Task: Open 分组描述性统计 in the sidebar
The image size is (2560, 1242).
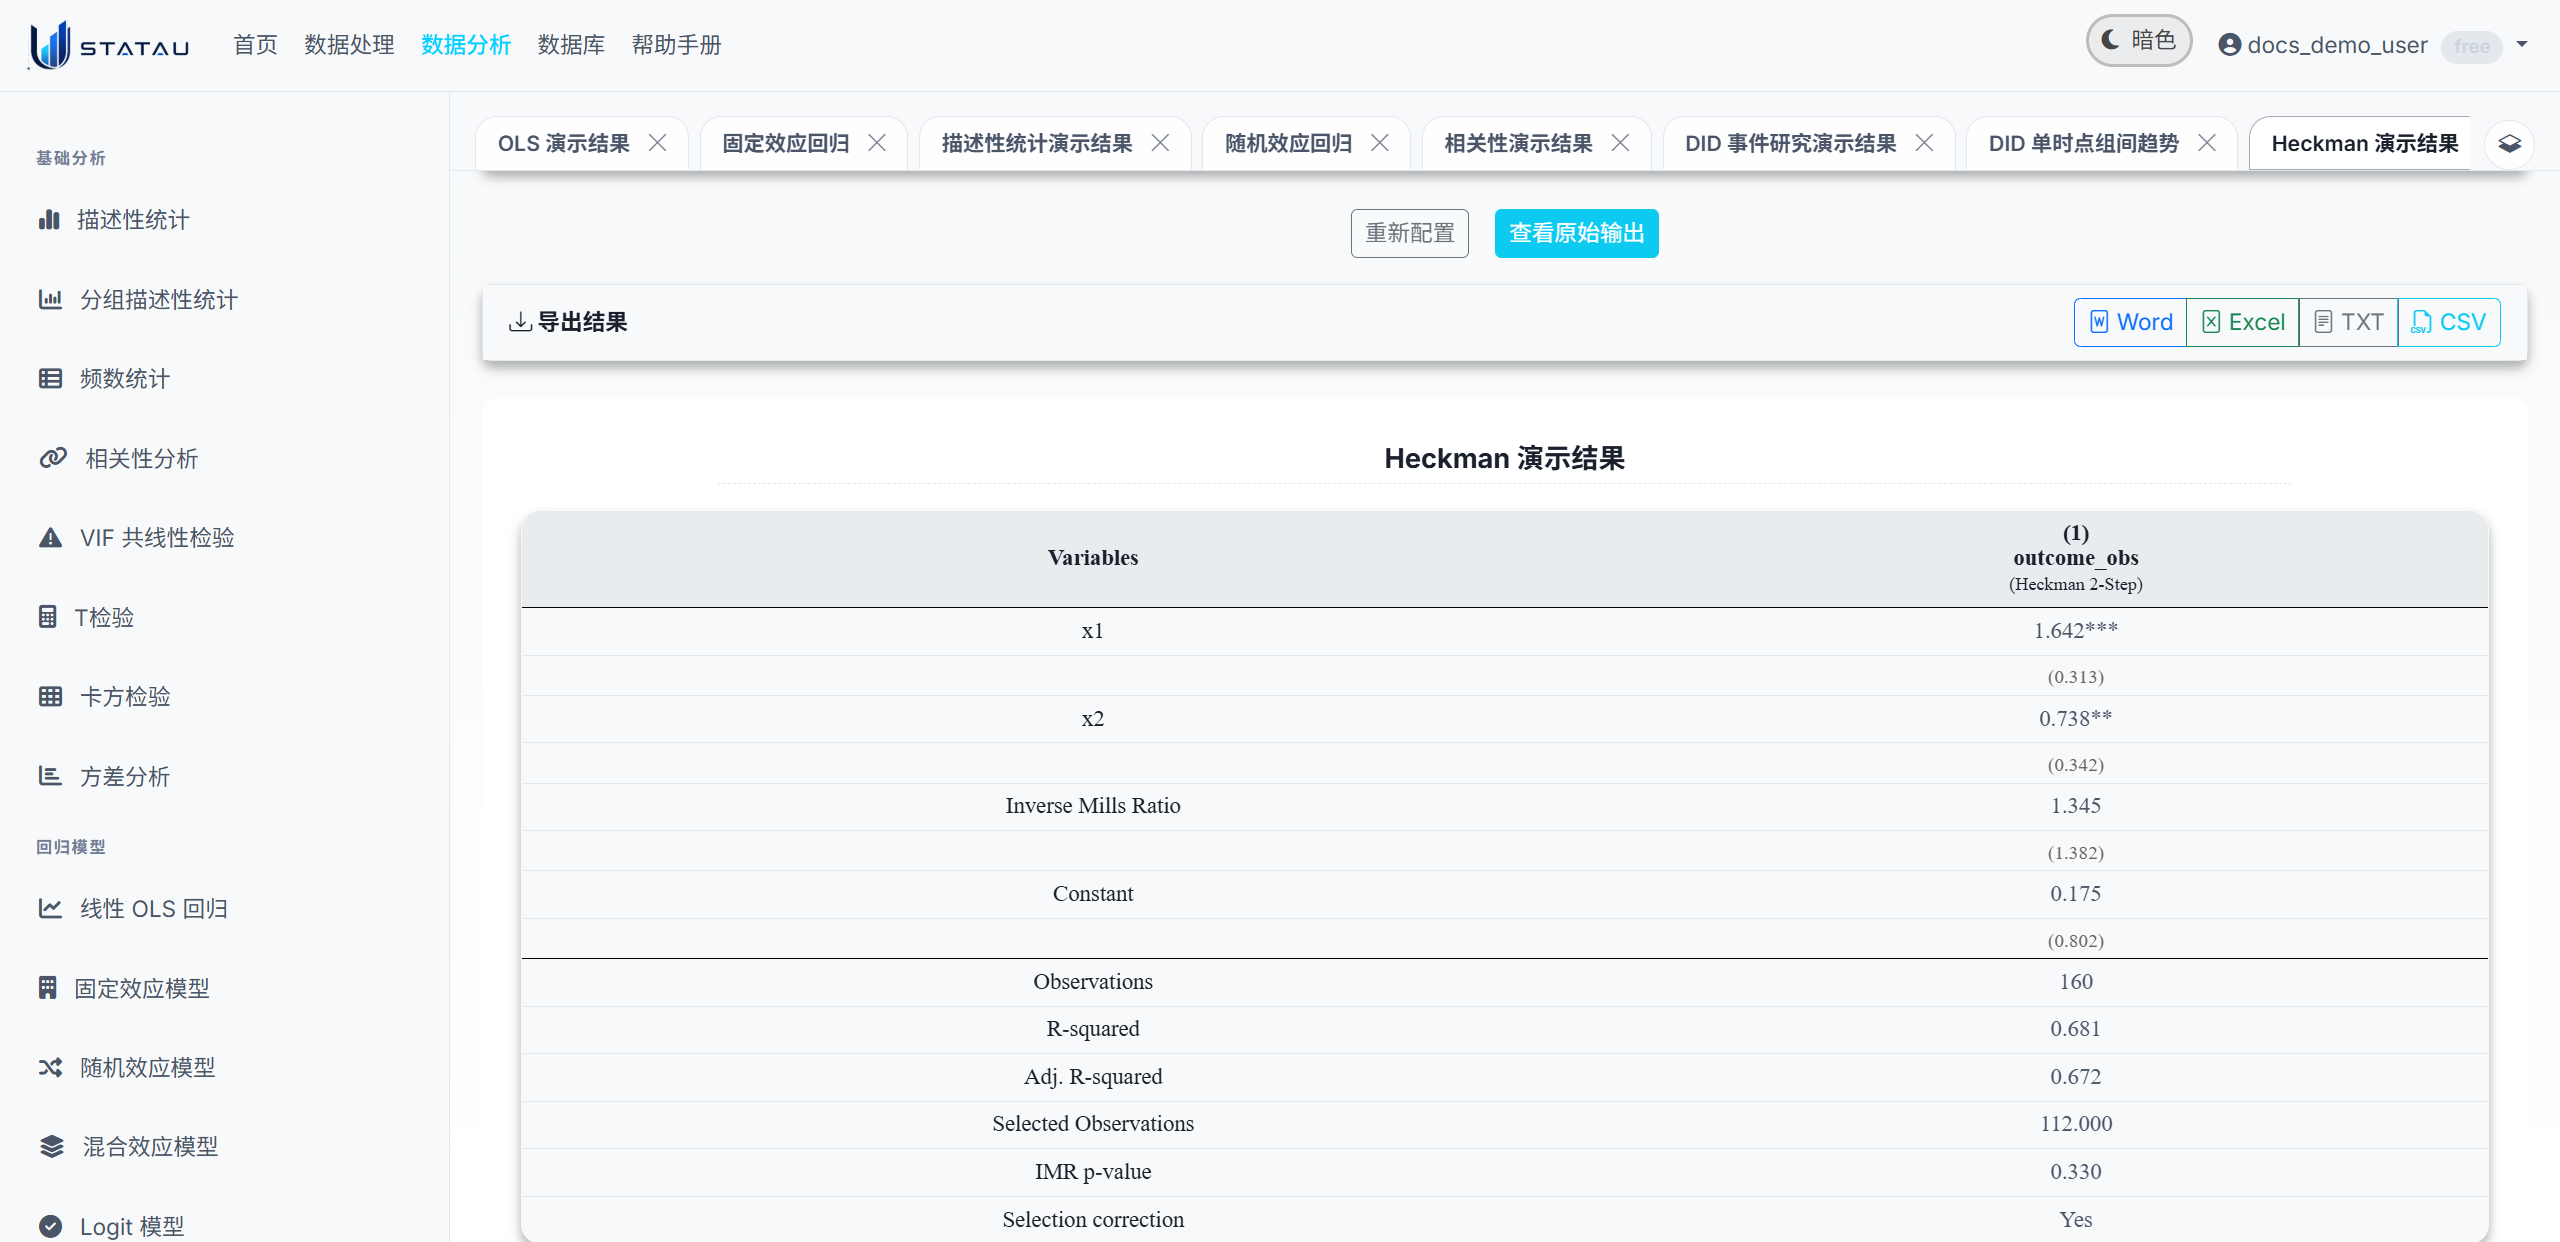Action: (159, 299)
